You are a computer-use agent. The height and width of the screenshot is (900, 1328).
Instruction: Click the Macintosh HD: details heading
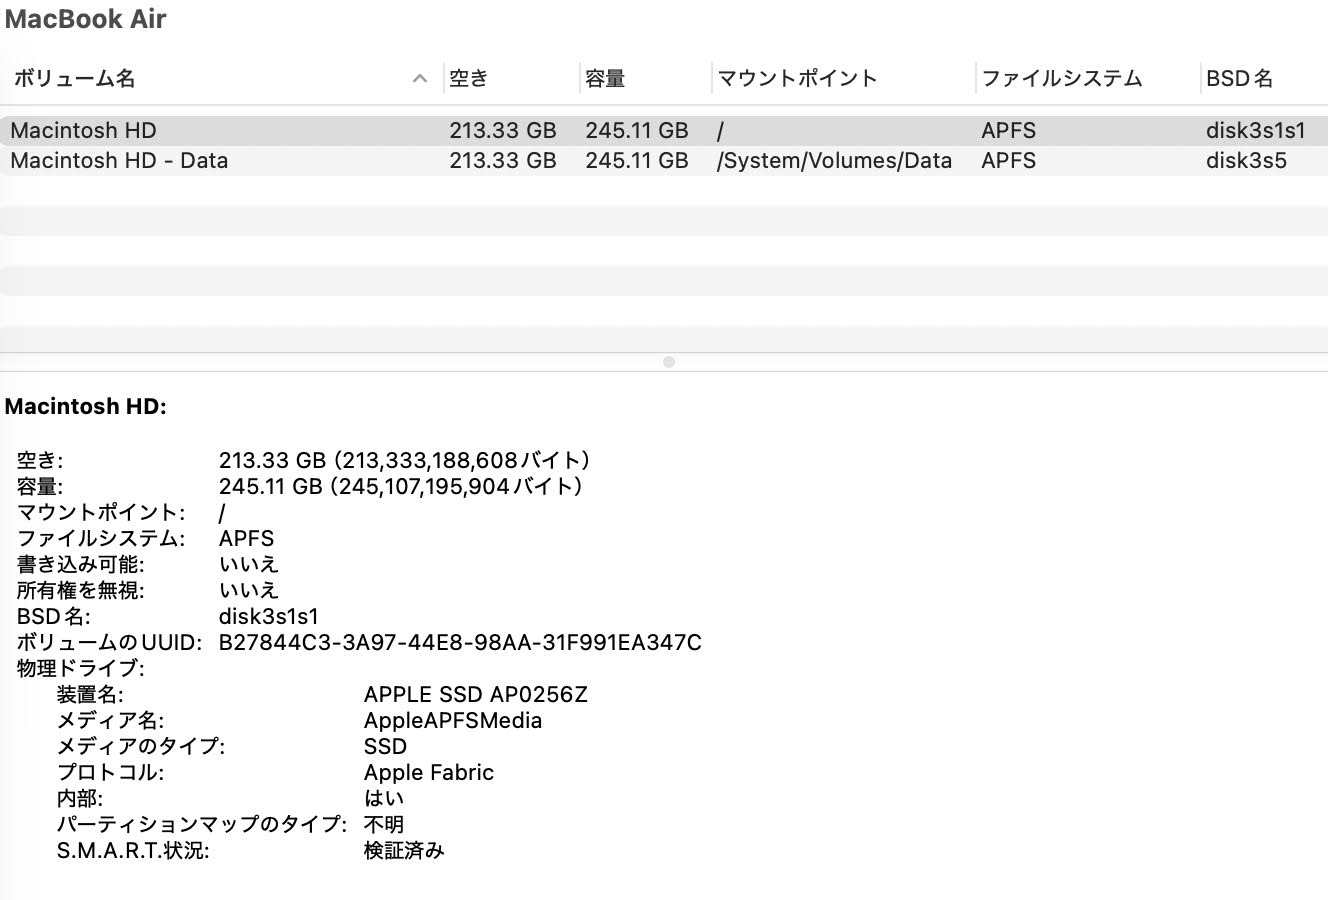point(85,406)
